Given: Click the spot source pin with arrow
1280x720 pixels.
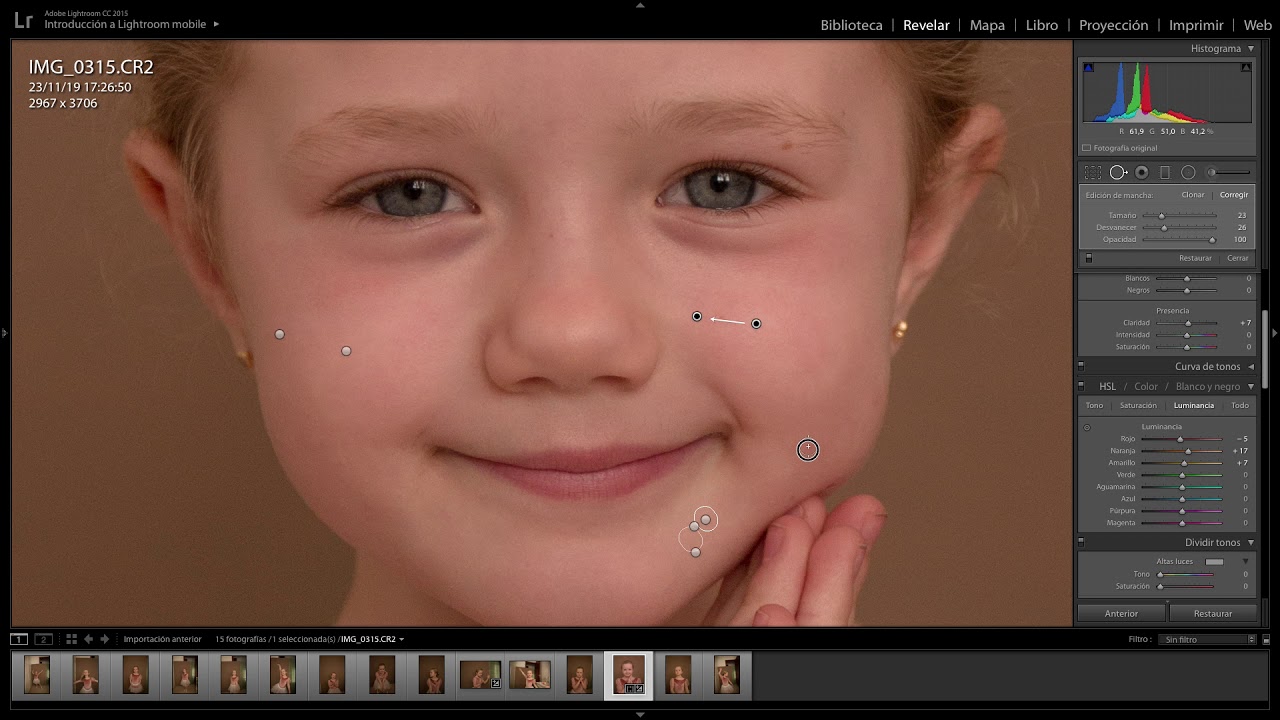Looking at the screenshot, I should (x=697, y=317).
